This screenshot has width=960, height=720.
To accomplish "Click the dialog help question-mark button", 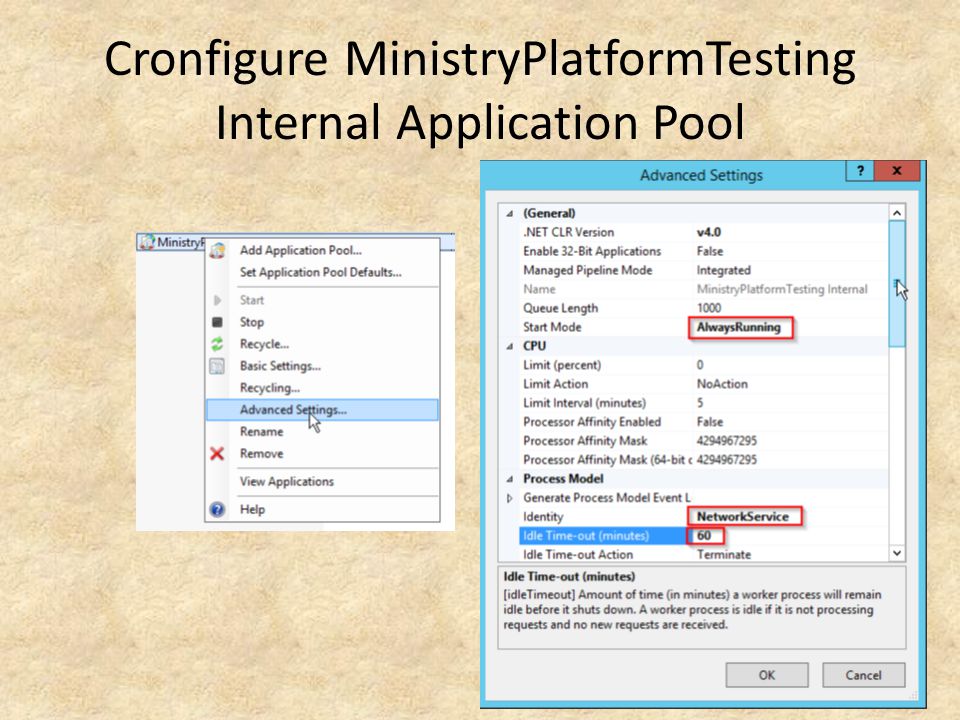I will click(x=860, y=171).
